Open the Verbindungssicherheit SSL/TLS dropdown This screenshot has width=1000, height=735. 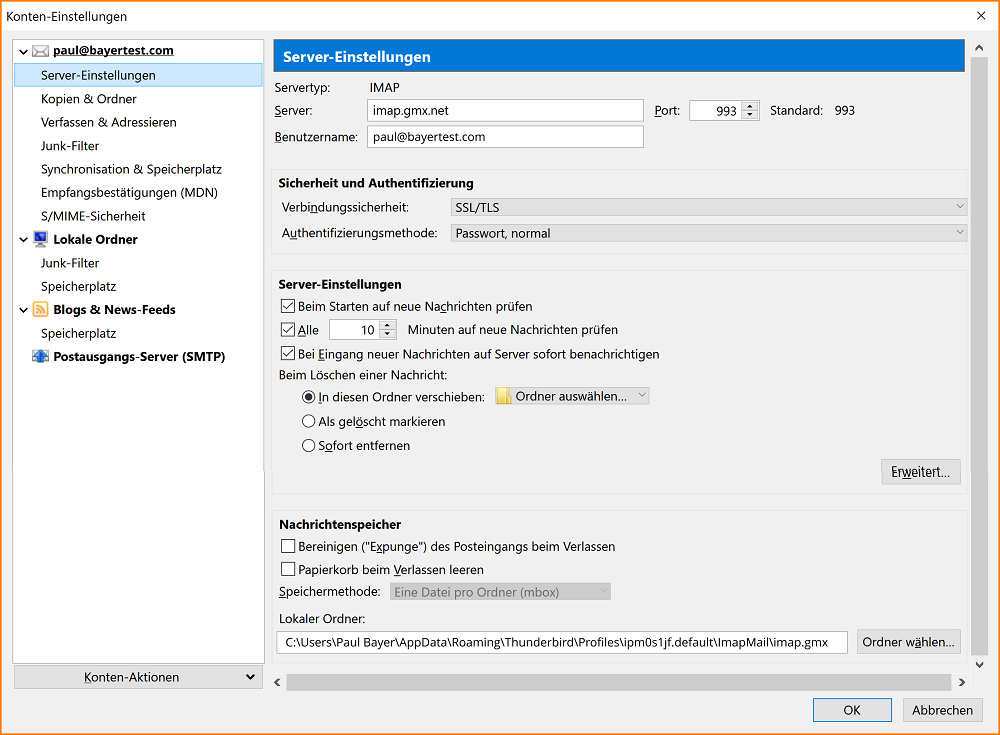[x=708, y=207]
